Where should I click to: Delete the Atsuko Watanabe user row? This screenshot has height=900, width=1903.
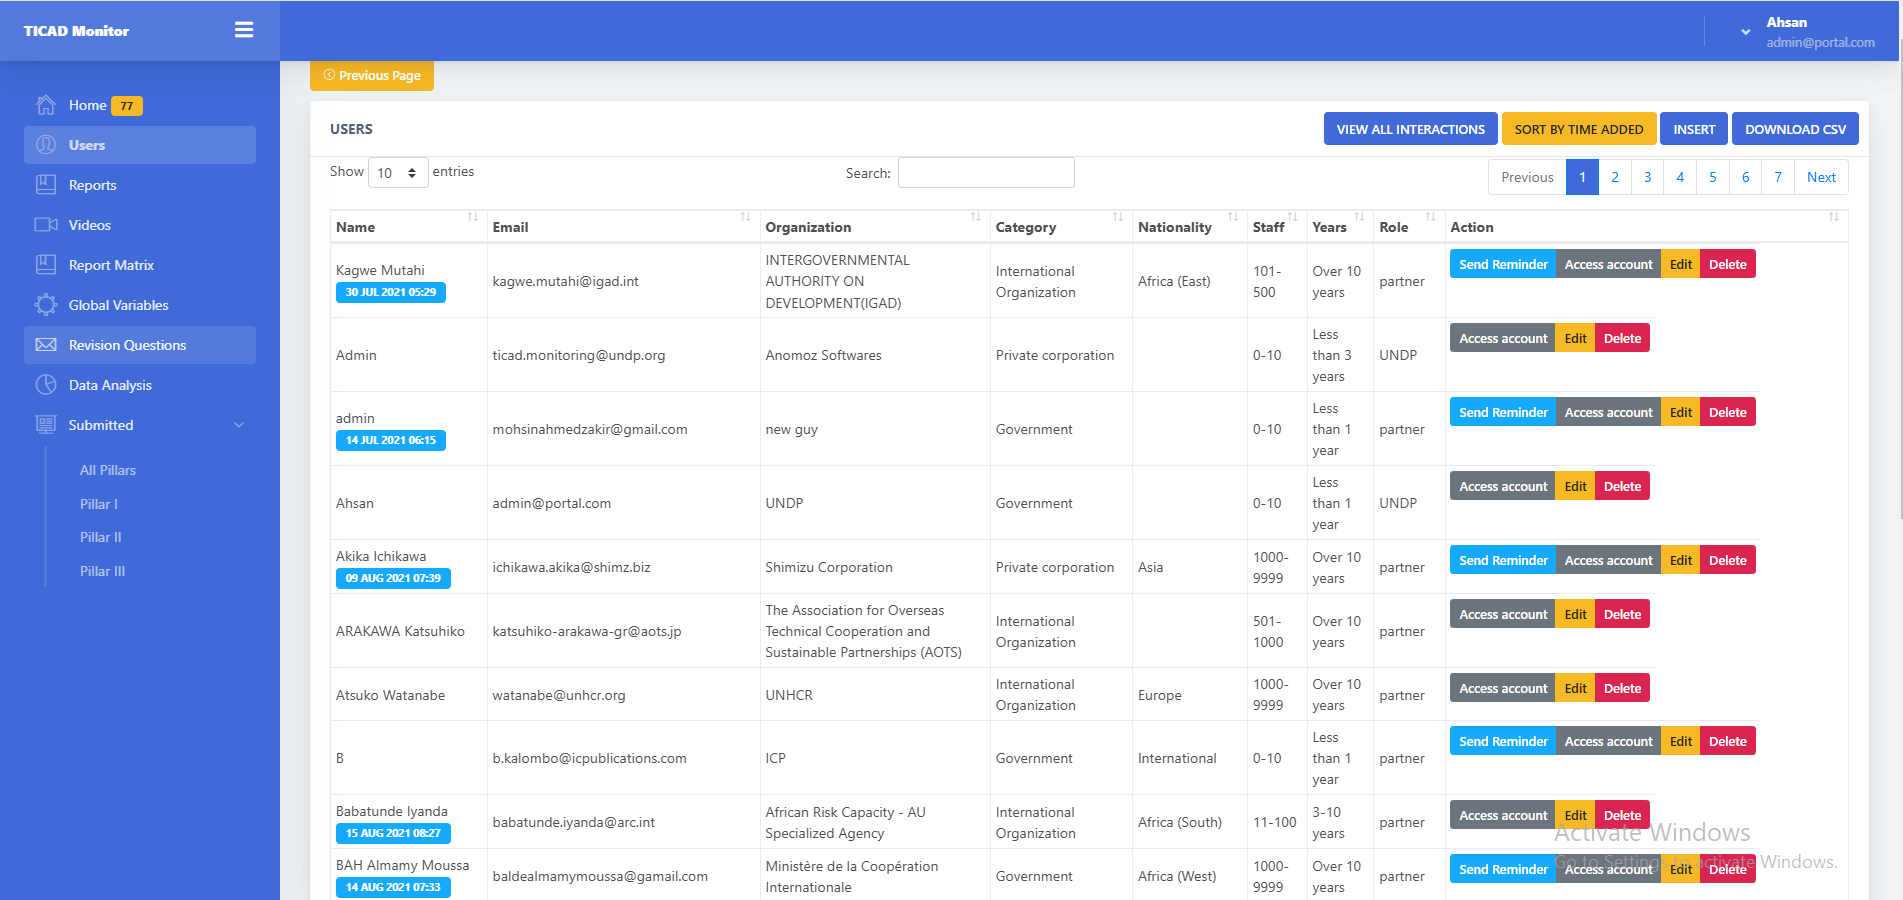click(x=1621, y=689)
